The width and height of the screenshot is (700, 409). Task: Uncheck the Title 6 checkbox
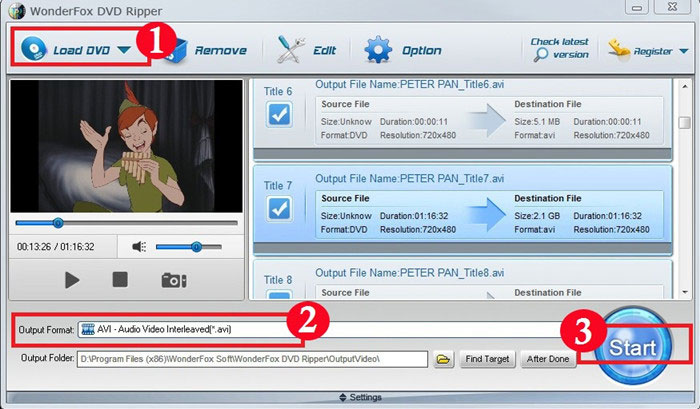(279, 115)
